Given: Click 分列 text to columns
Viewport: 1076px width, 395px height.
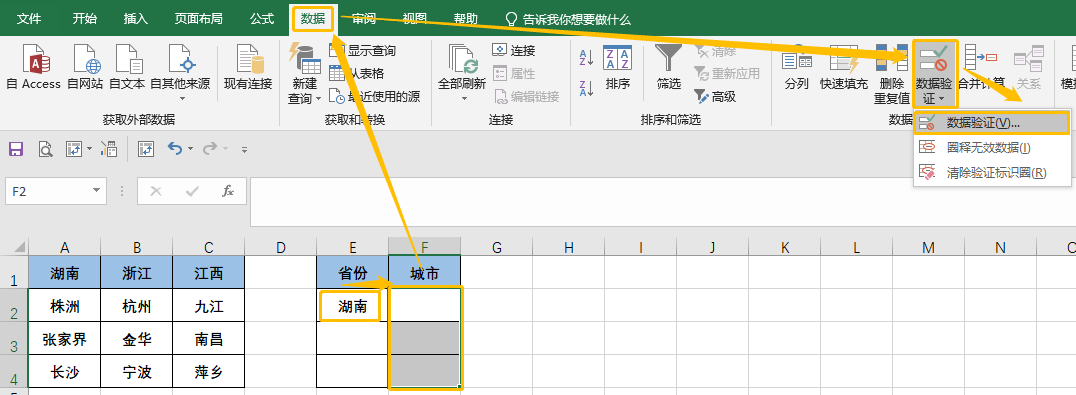Looking at the screenshot, I should point(797,67).
